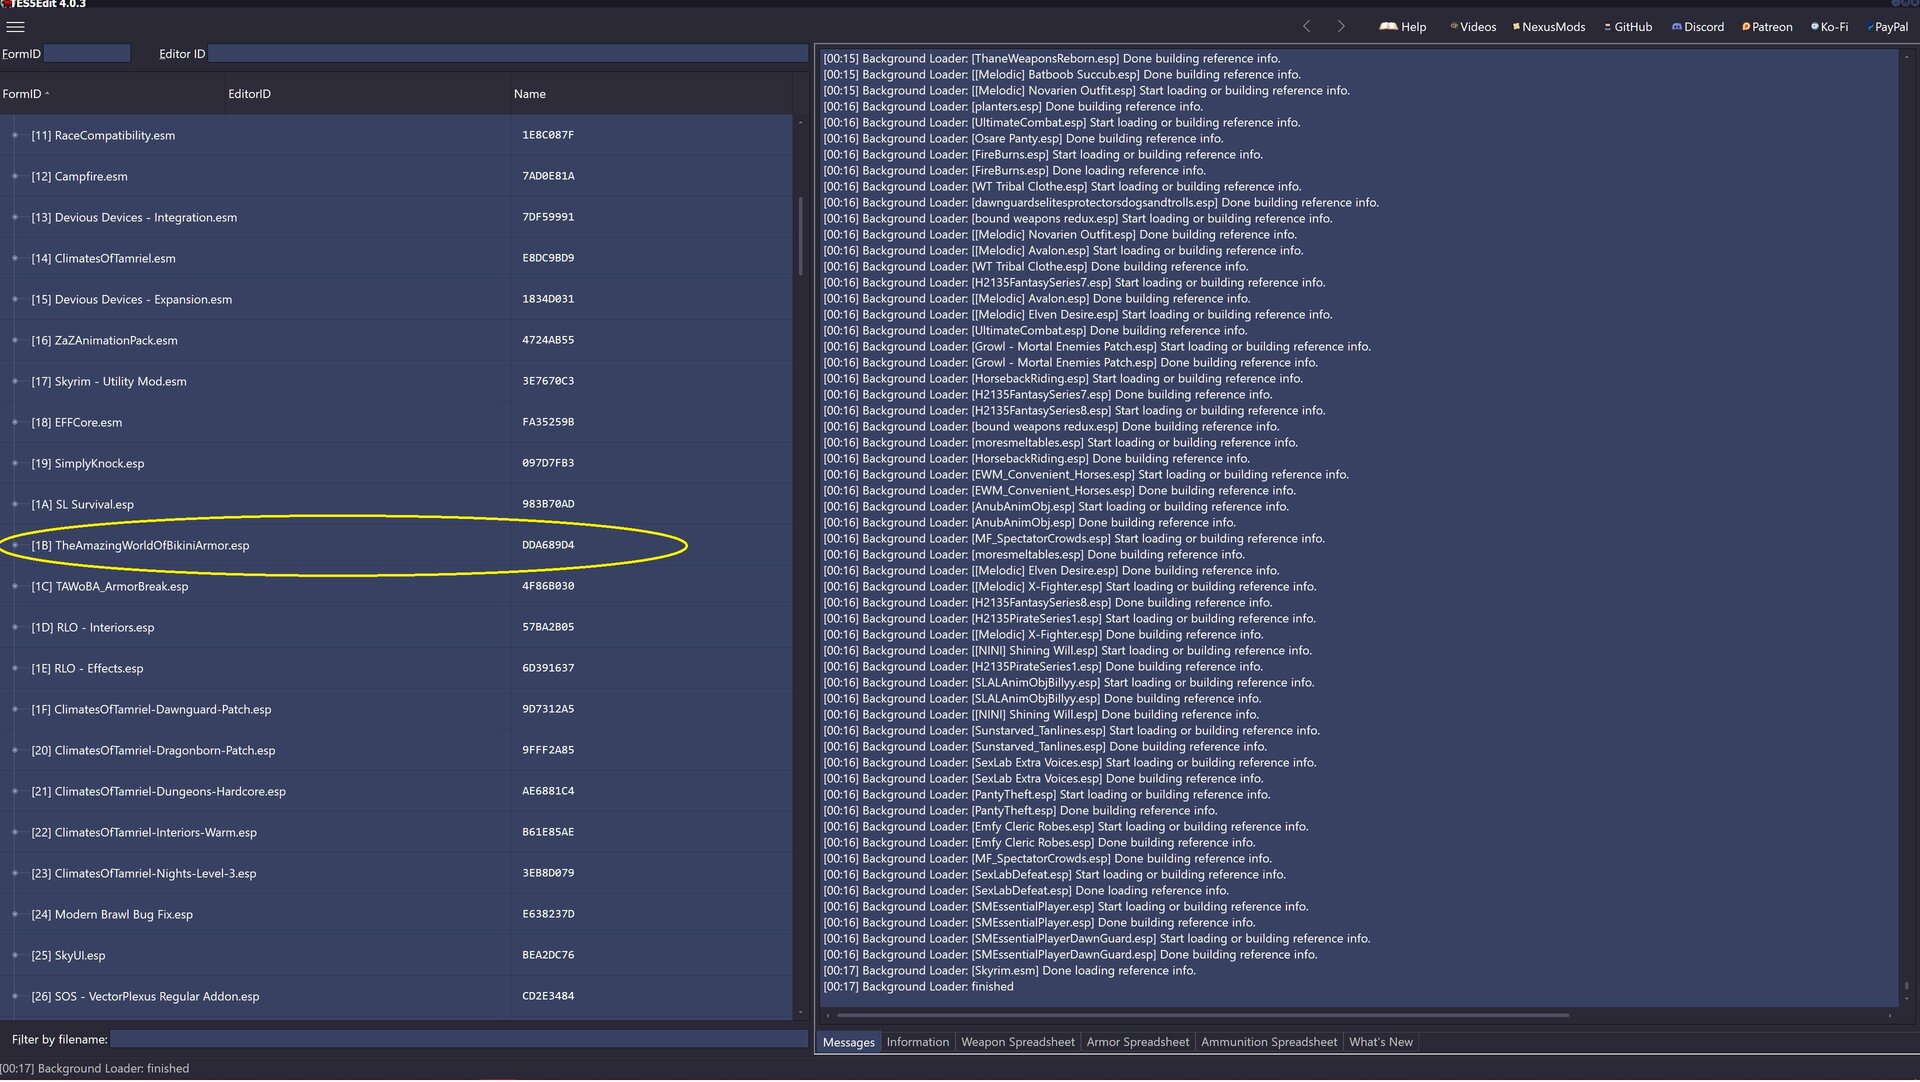Select [26] SOS - VectorPlexus Regular Addon.esp
1920x1082 pixels.
[396, 996]
